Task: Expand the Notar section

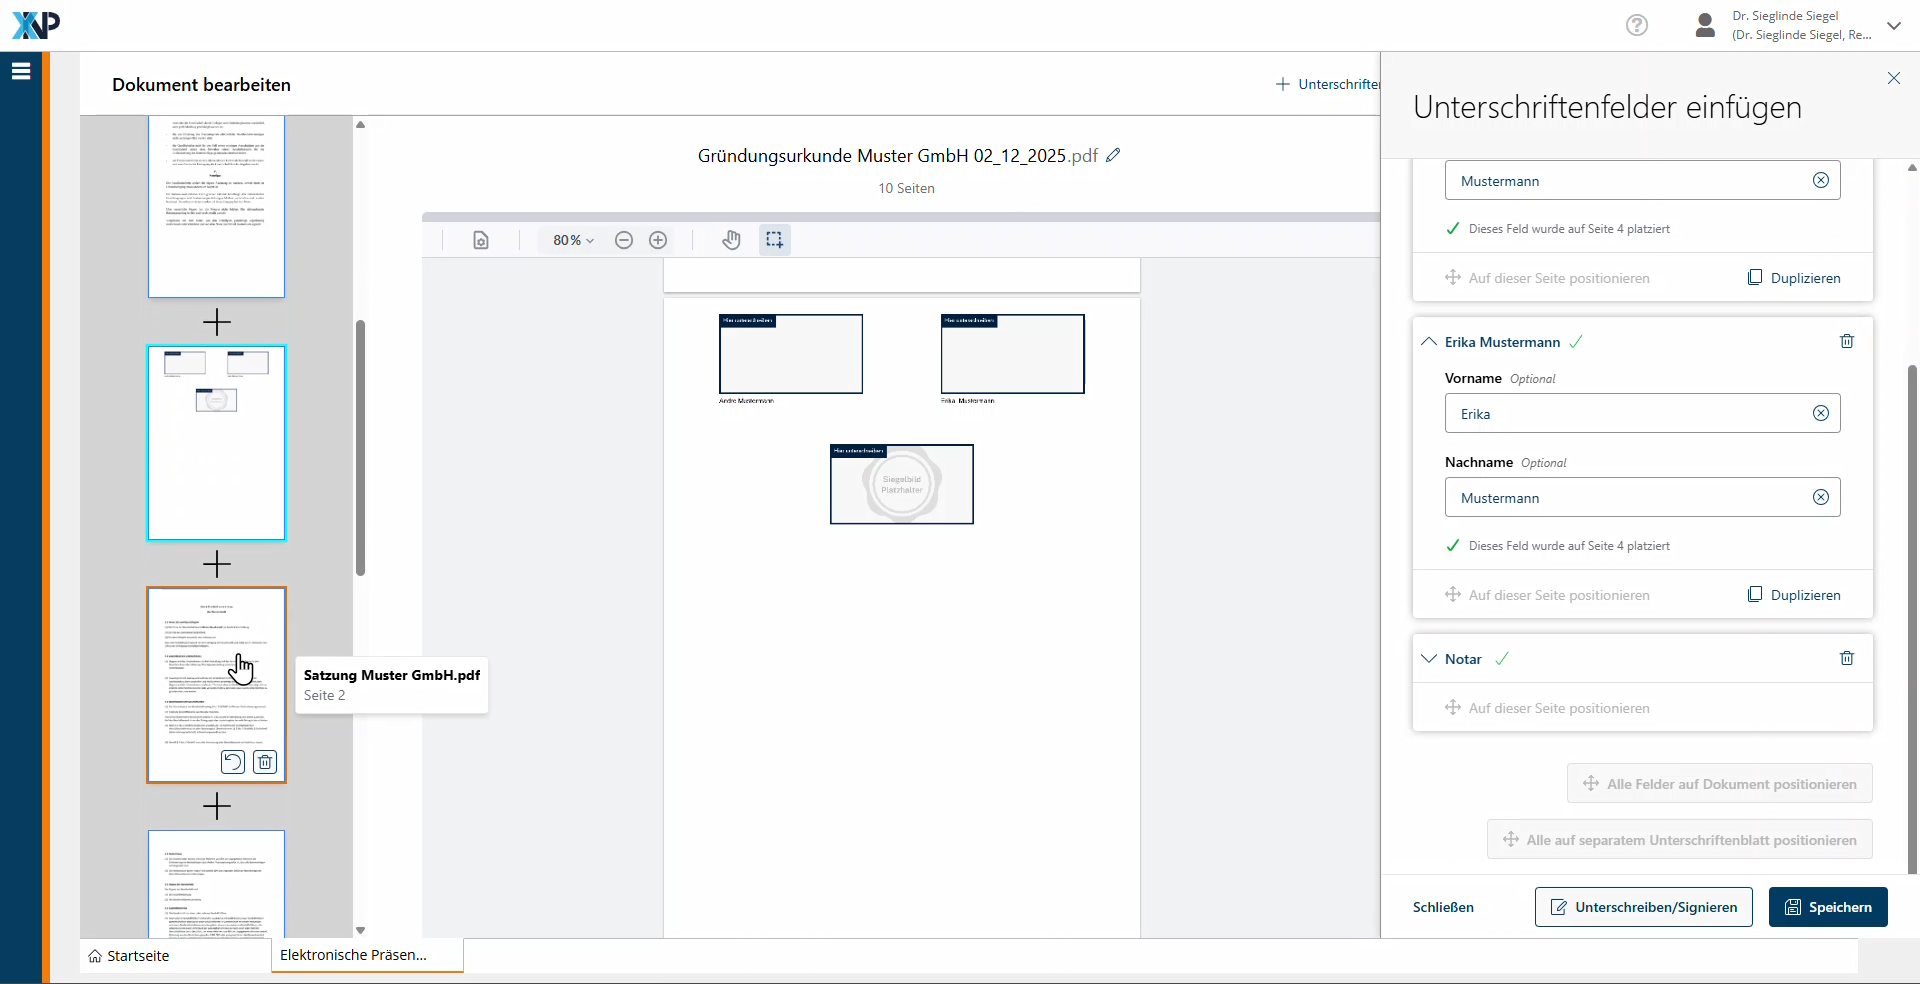Action: (x=1429, y=659)
